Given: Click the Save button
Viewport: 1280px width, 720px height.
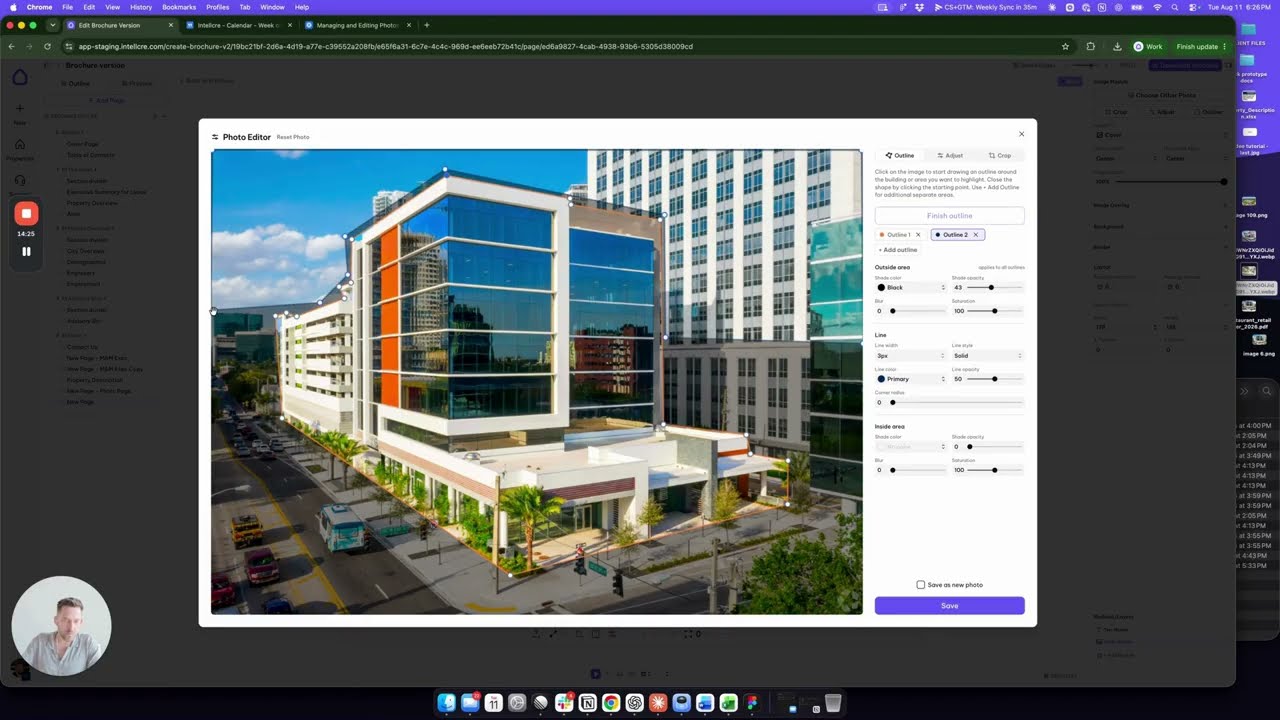Looking at the screenshot, I should (949, 605).
